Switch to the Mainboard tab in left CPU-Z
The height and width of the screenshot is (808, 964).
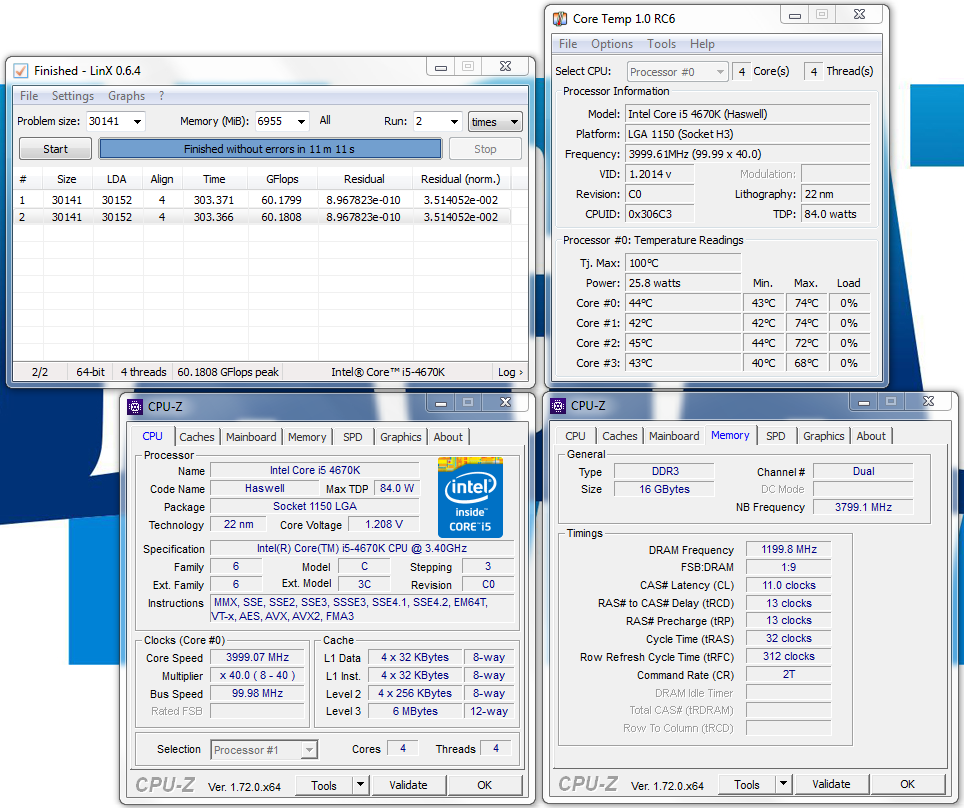(x=251, y=437)
